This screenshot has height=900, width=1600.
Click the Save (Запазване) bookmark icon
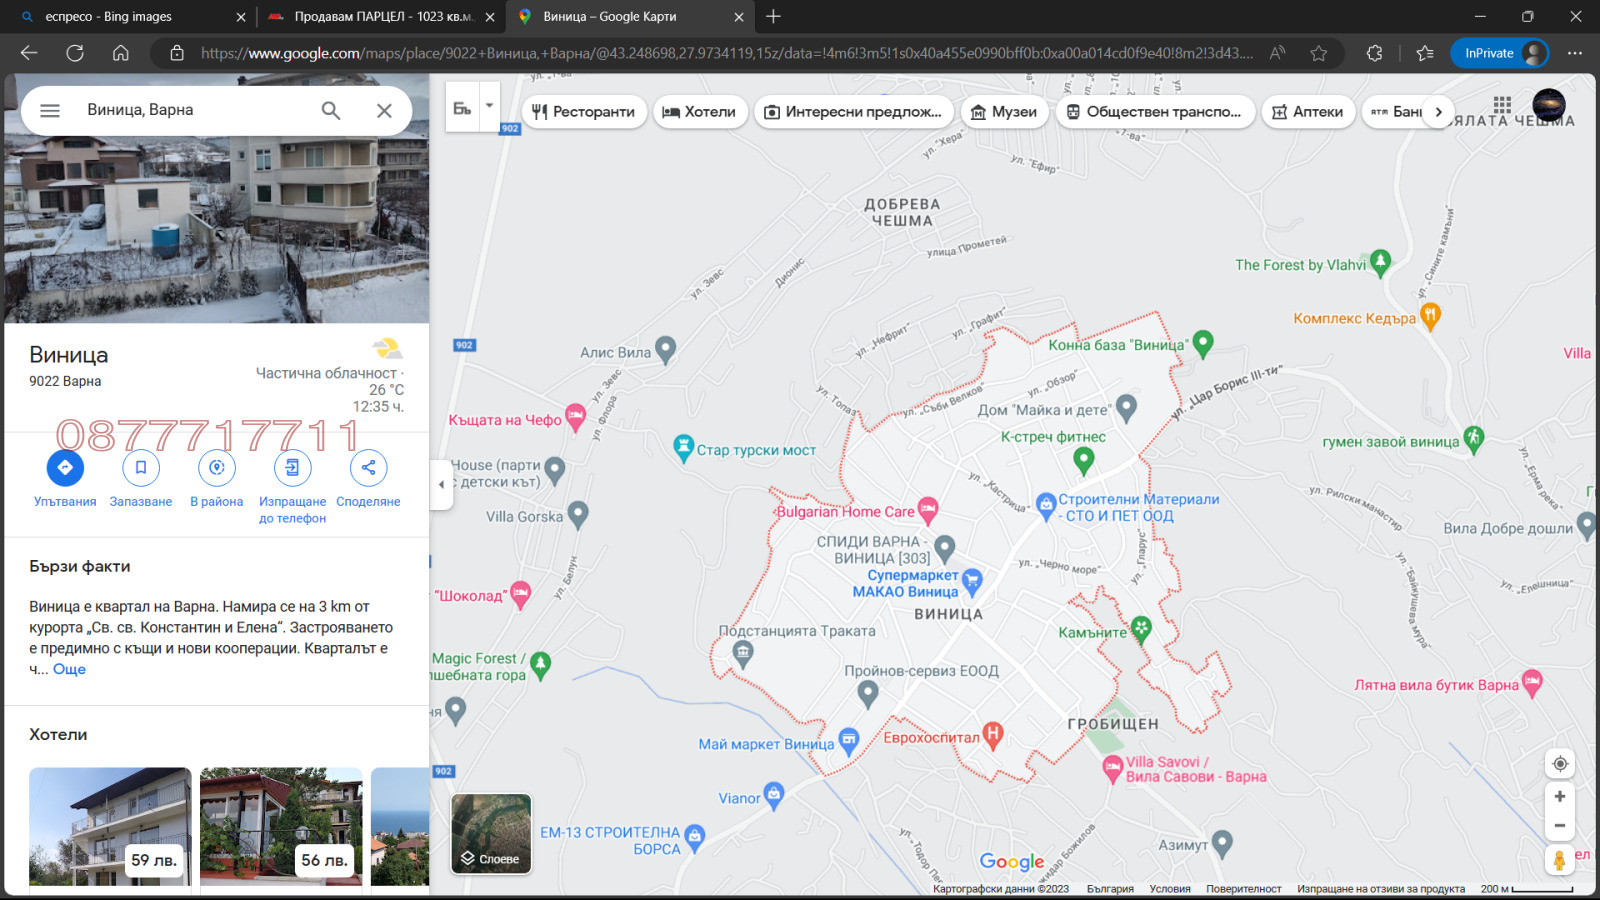click(x=141, y=467)
